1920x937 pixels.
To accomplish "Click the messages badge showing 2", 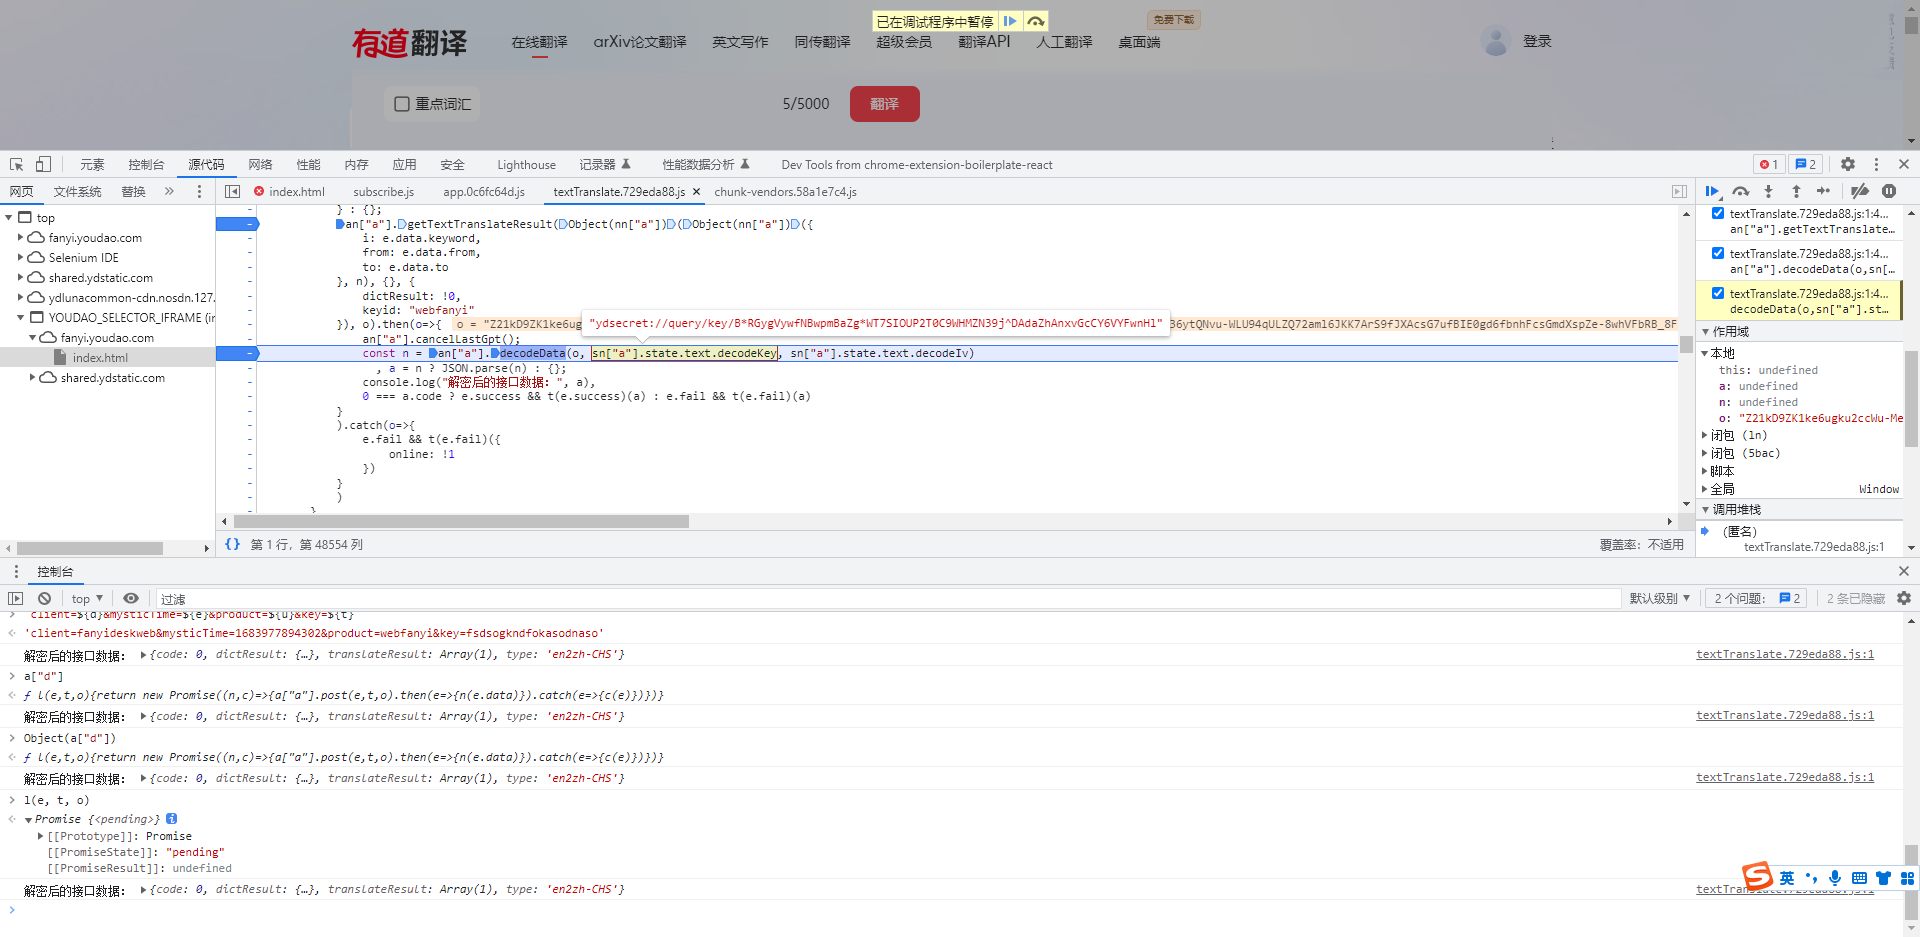I will 1806,164.
